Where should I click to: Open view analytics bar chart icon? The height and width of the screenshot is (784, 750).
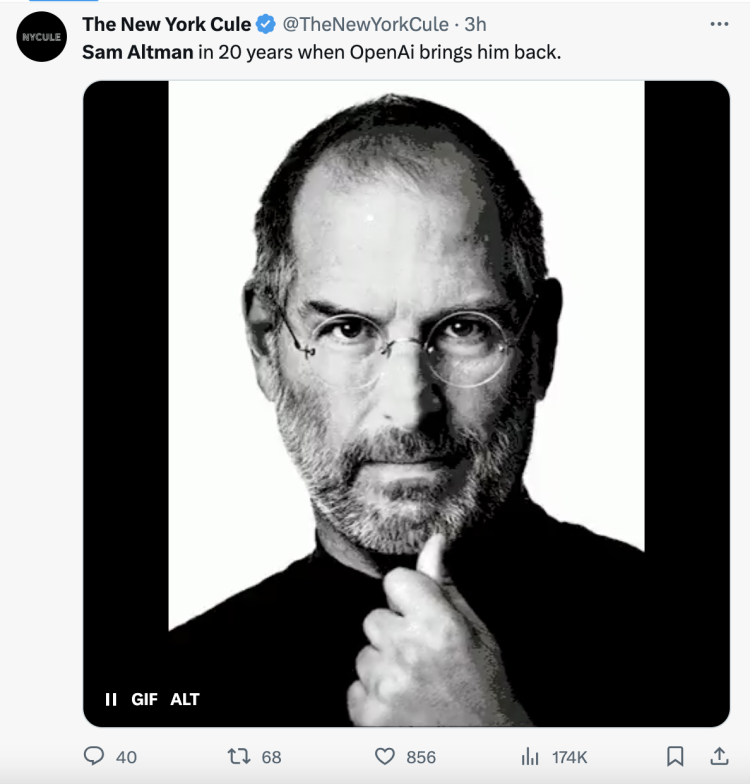[x=531, y=756]
